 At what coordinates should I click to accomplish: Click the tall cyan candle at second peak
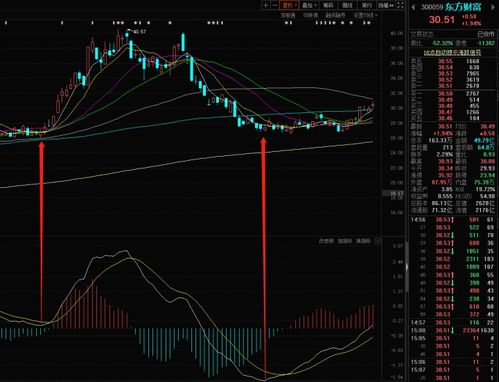[x=183, y=42]
